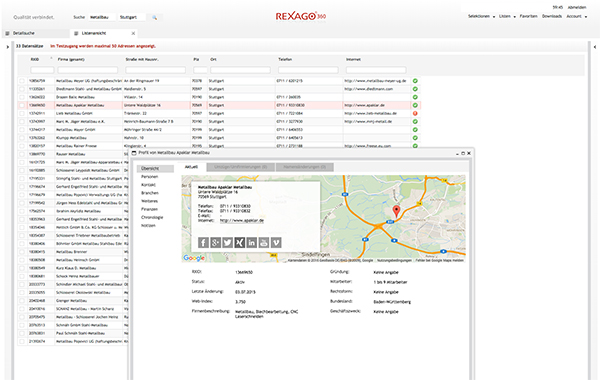Open the Listen dropdown menu

507,16
